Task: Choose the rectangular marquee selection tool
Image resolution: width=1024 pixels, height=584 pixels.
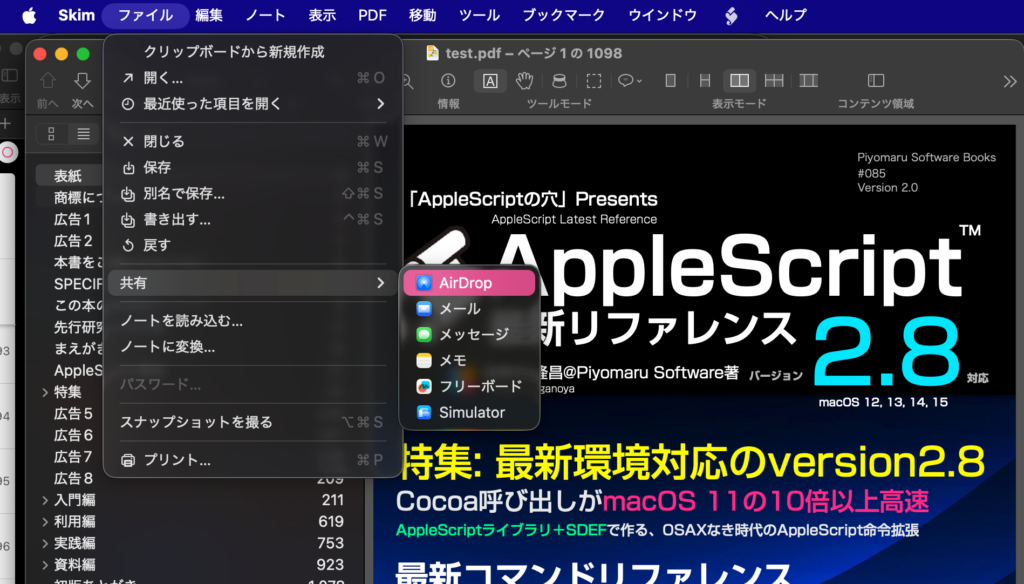Action: click(594, 81)
